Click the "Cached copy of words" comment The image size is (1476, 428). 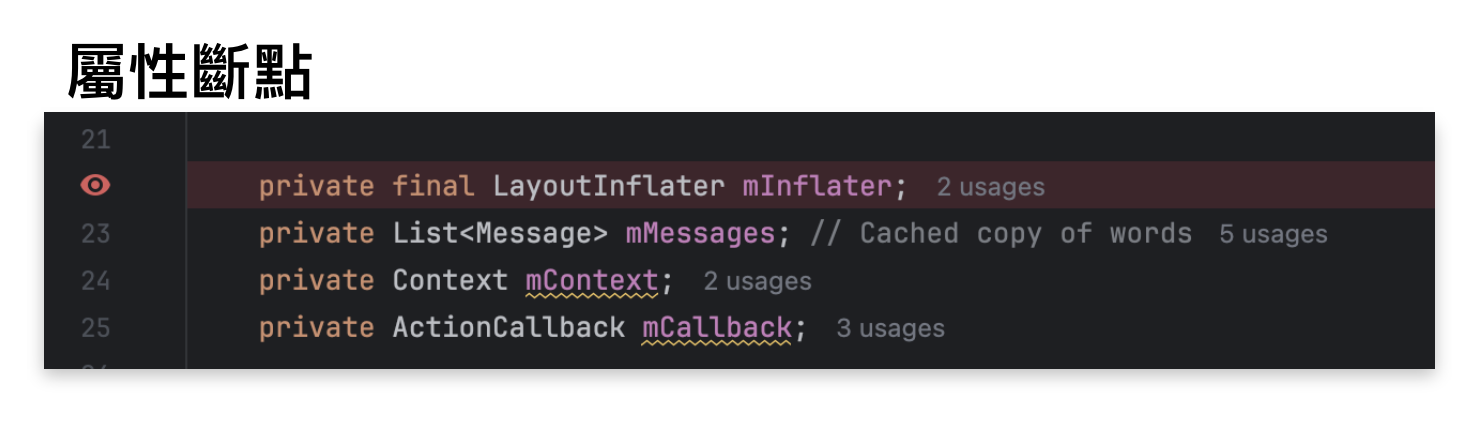1000,234
